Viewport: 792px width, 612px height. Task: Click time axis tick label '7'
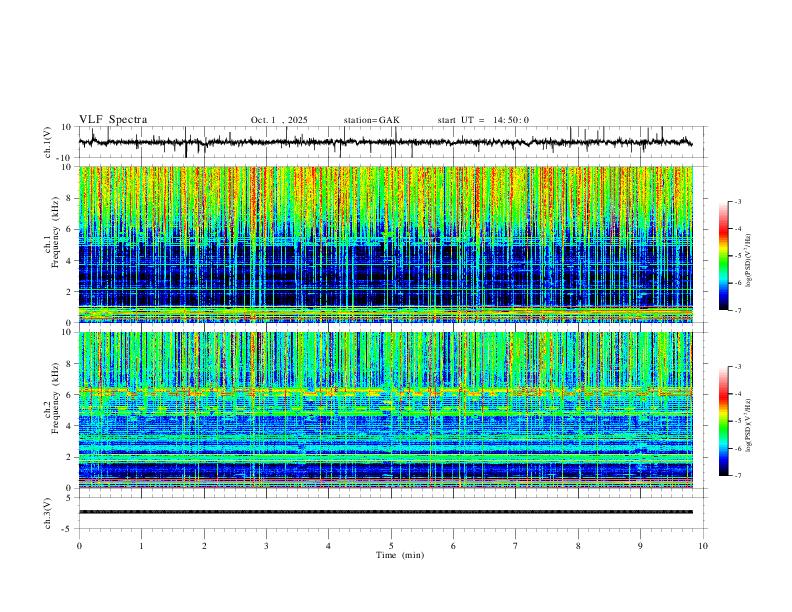coord(516,546)
